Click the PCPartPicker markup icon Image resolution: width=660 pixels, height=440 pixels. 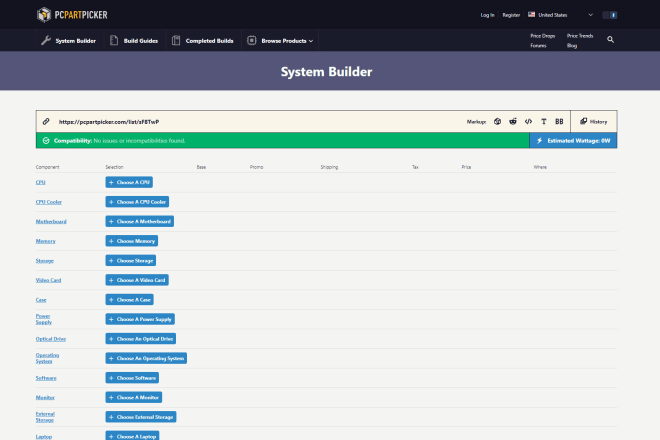point(497,122)
